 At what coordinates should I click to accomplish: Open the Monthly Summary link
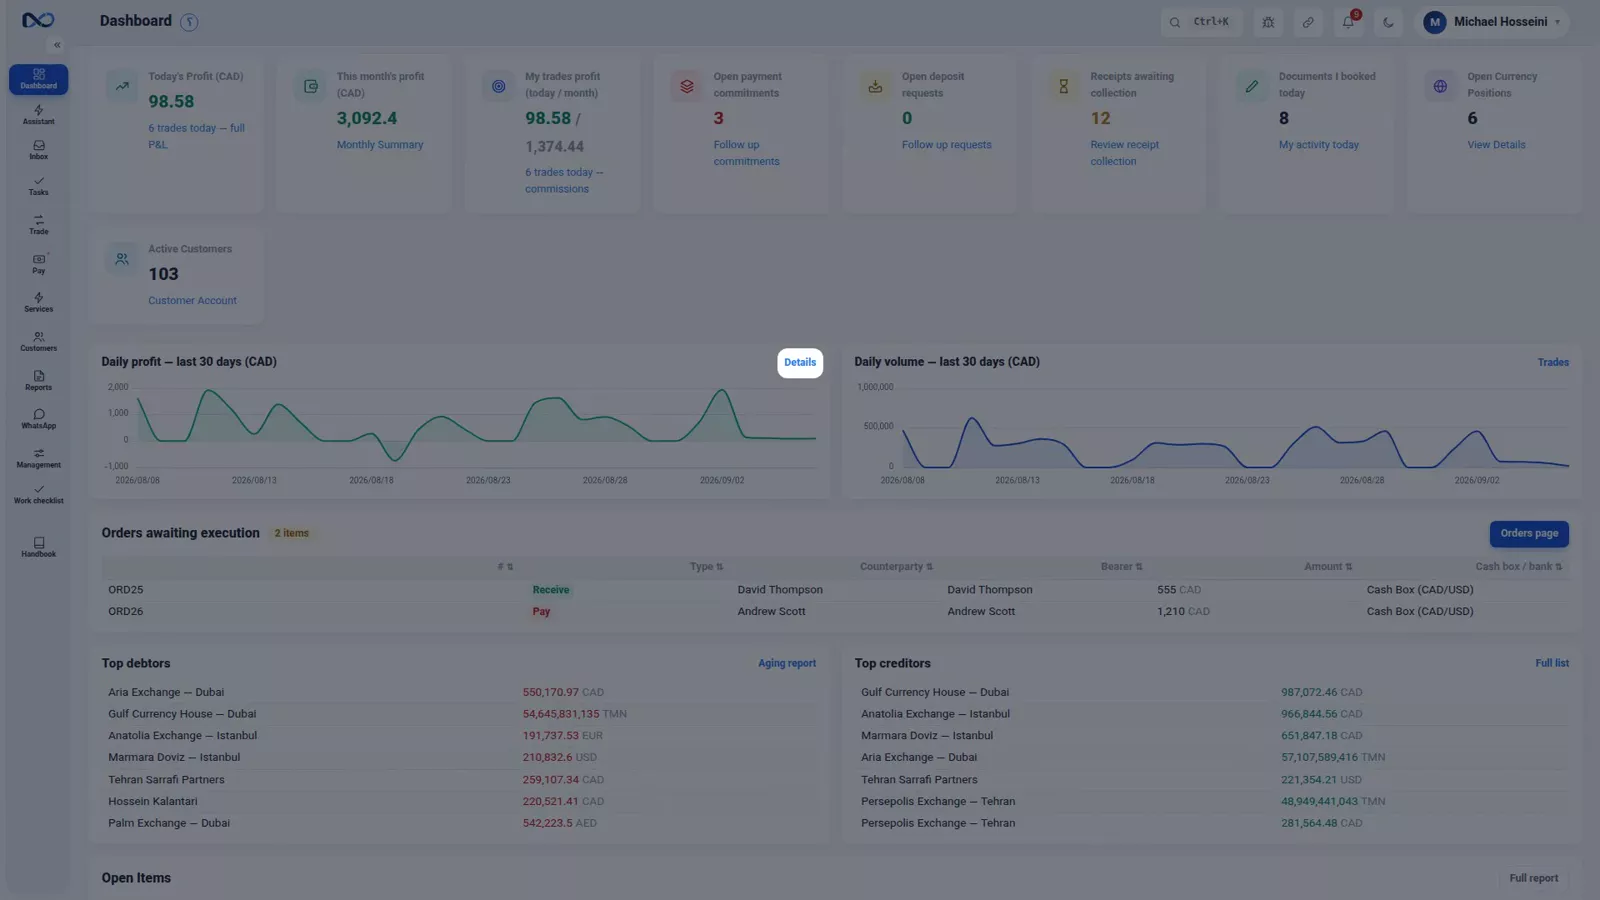tap(380, 145)
